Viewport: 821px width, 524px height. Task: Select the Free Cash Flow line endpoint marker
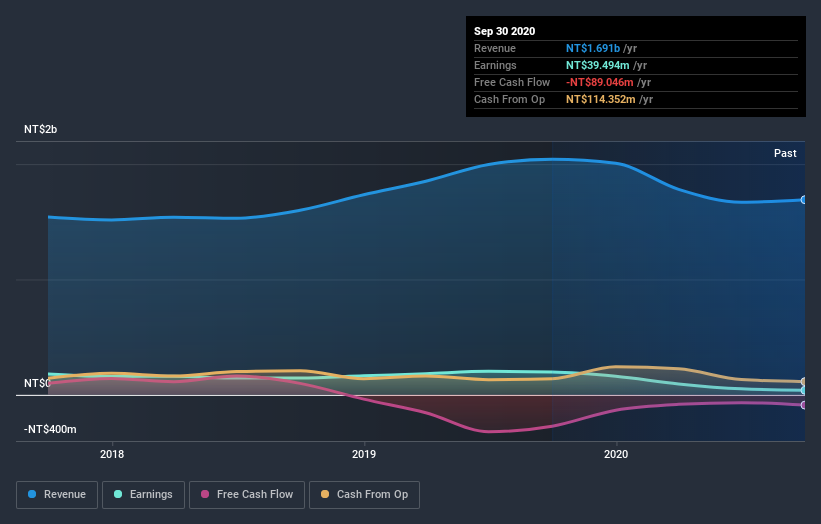[x=804, y=405]
